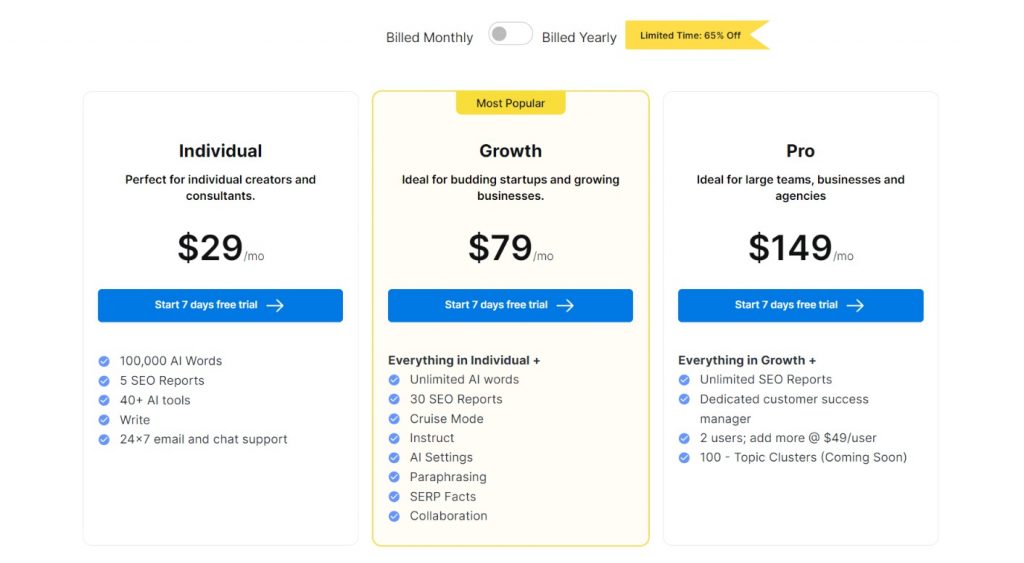Click the checkmark beside 100,000 AI Words
The height and width of the screenshot is (563, 1024).
(104, 361)
